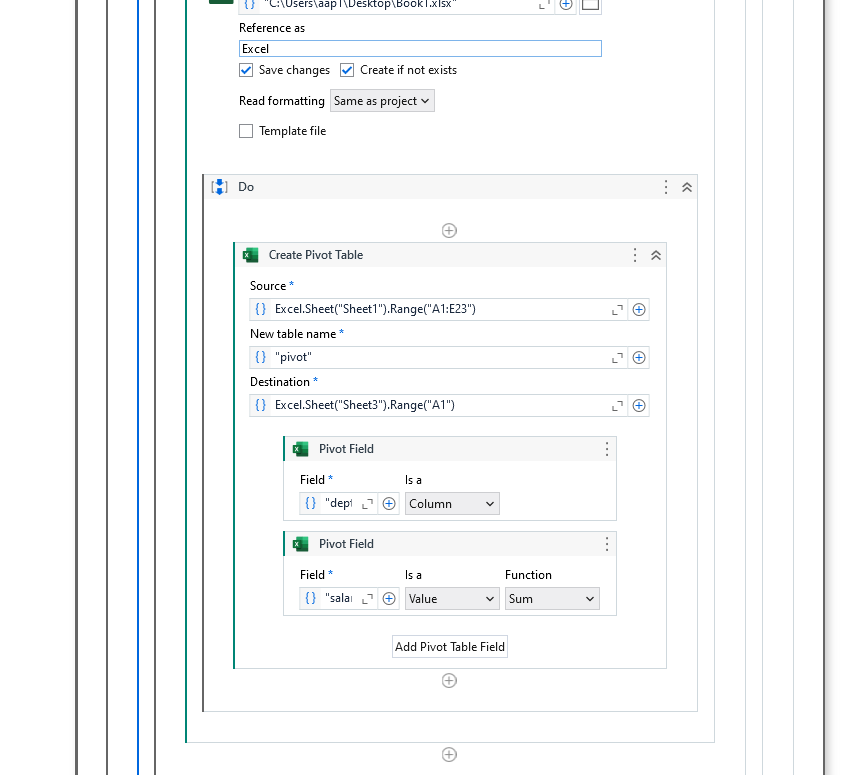Click the Excel icon on Create Pivot Table header
The image size is (858, 775).
(x=250, y=255)
